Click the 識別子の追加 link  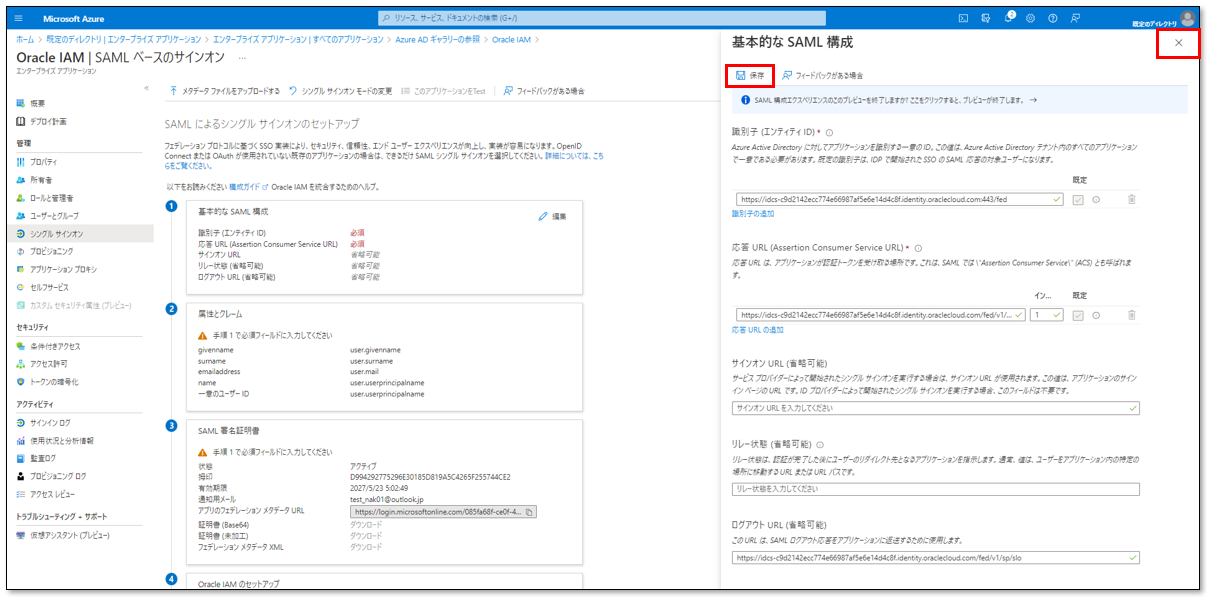[x=752, y=214]
